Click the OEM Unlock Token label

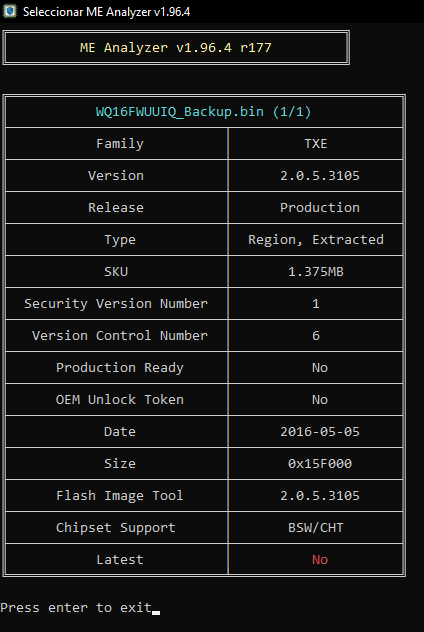pyautogui.click(x=120, y=399)
